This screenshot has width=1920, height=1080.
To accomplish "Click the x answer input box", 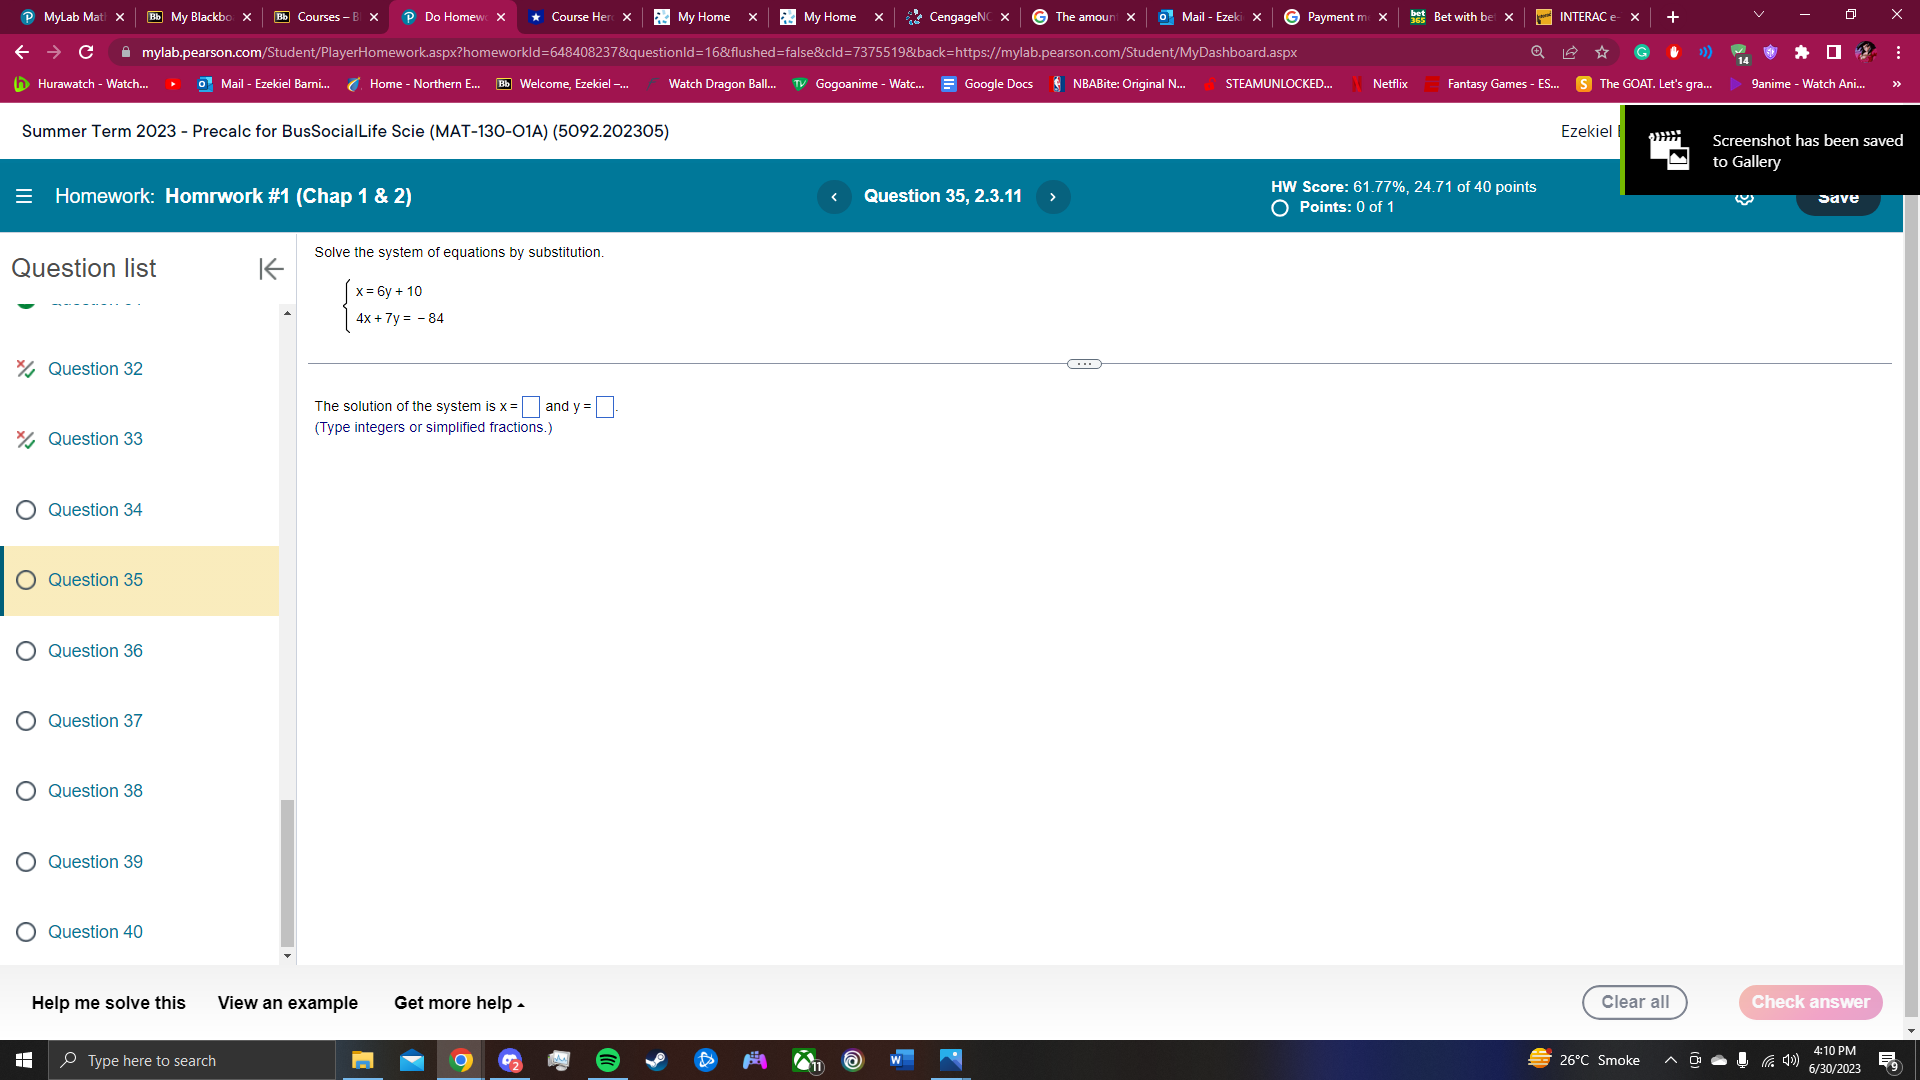I will point(531,407).
